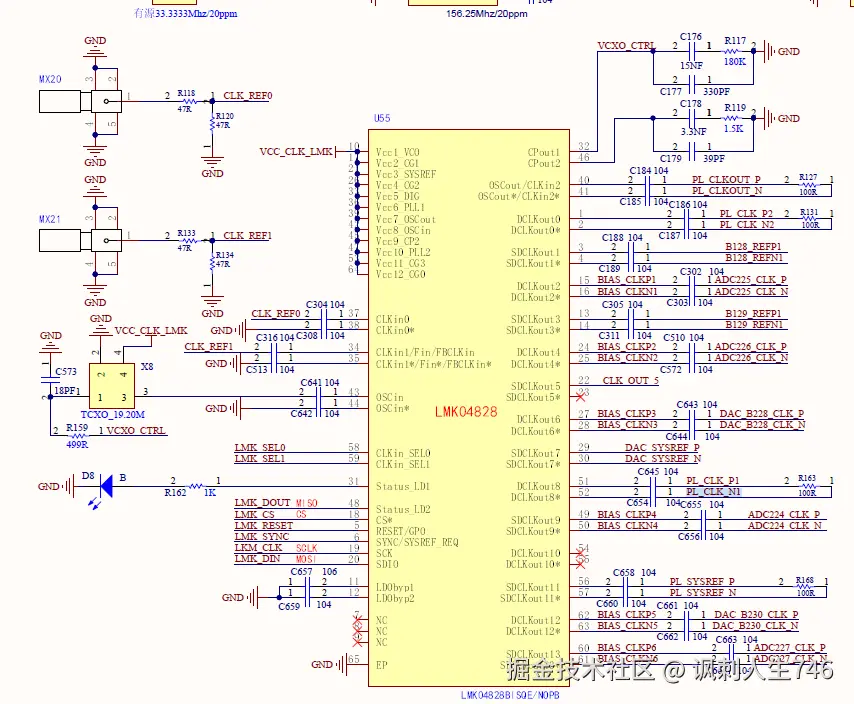Click the R133 resistor designator
Screen dimensions: 854x704
coord(186,233)
